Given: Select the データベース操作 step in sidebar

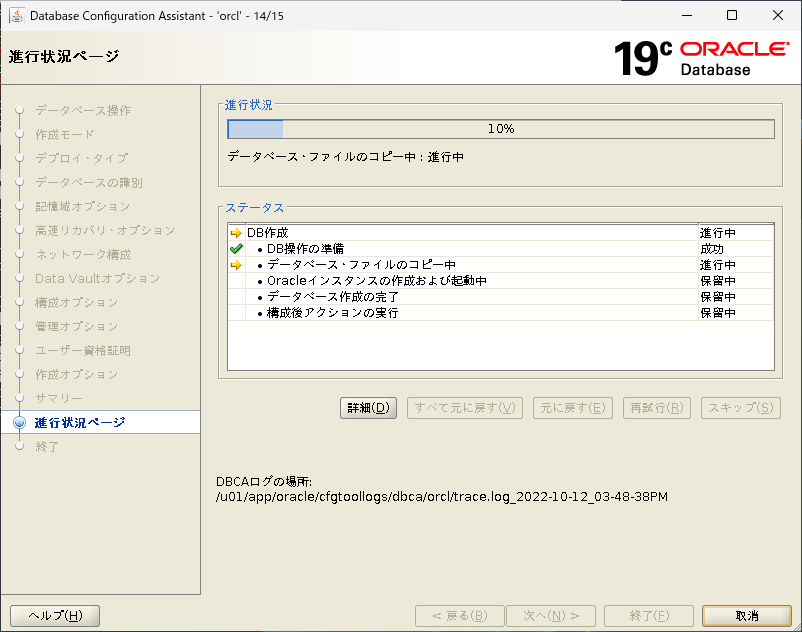Looking at the screenshot, I should coord(83,110).
